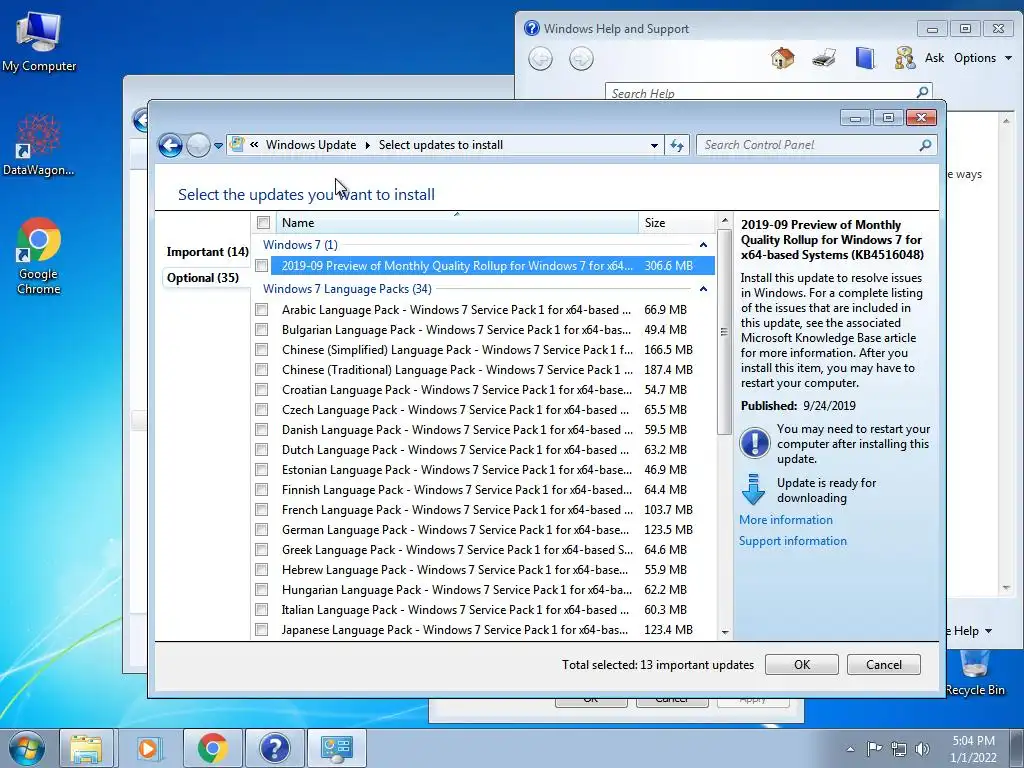Check the Chinese (Simplified) Language Pack box

click(262, 349)
